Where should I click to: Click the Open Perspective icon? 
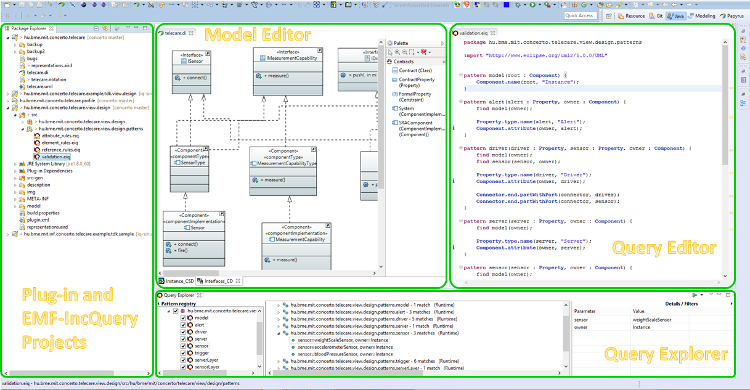tap(609, 16)
